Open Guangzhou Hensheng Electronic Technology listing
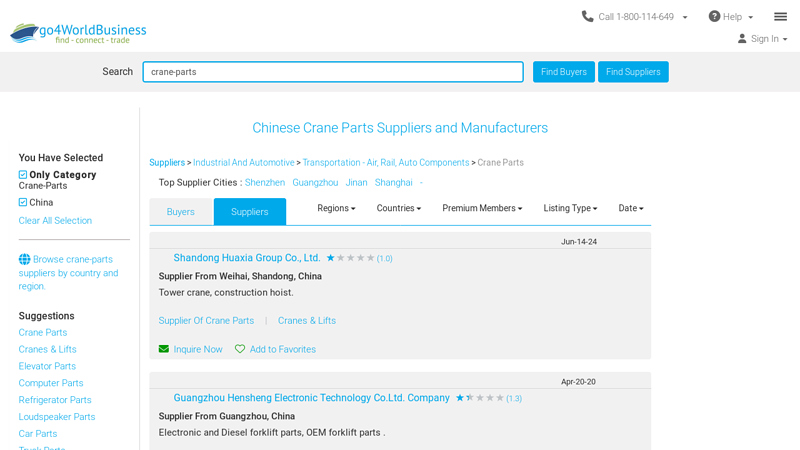This screenshot has width=800, height=450. click(311, 397)
